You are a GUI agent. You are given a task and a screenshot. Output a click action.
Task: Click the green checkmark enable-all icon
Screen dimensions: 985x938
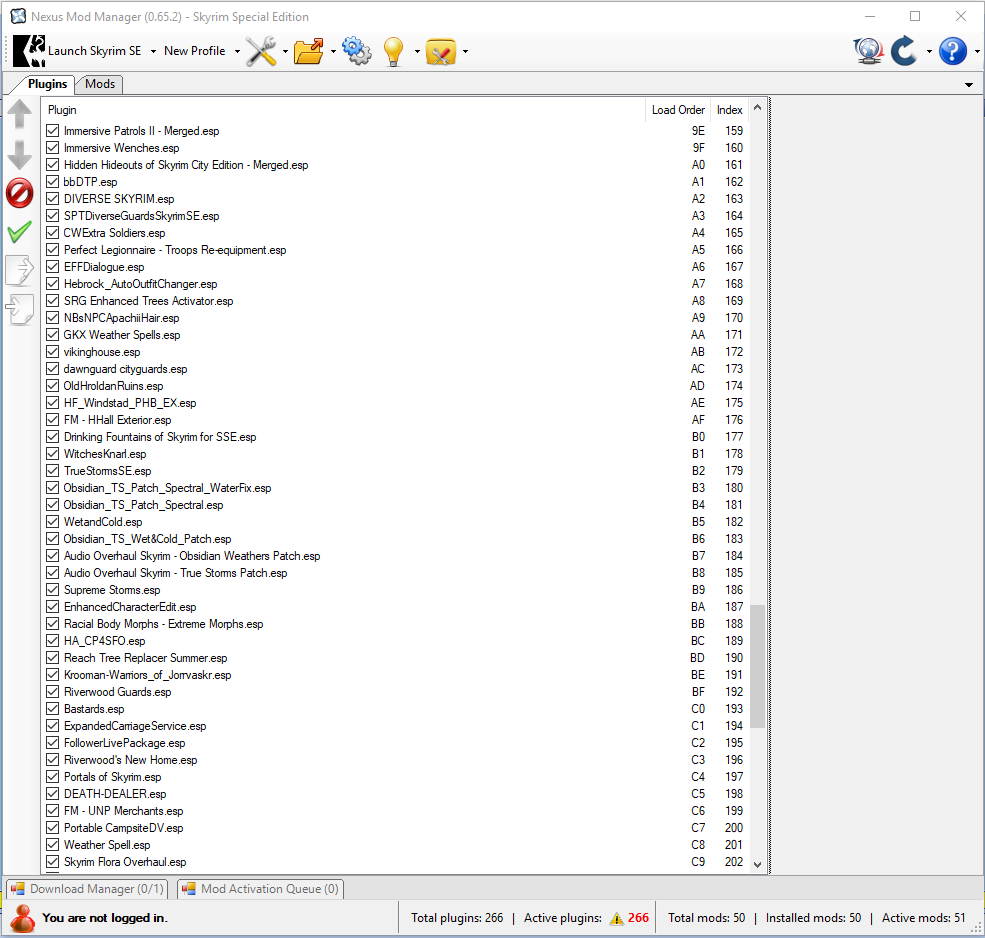[19, 232]
